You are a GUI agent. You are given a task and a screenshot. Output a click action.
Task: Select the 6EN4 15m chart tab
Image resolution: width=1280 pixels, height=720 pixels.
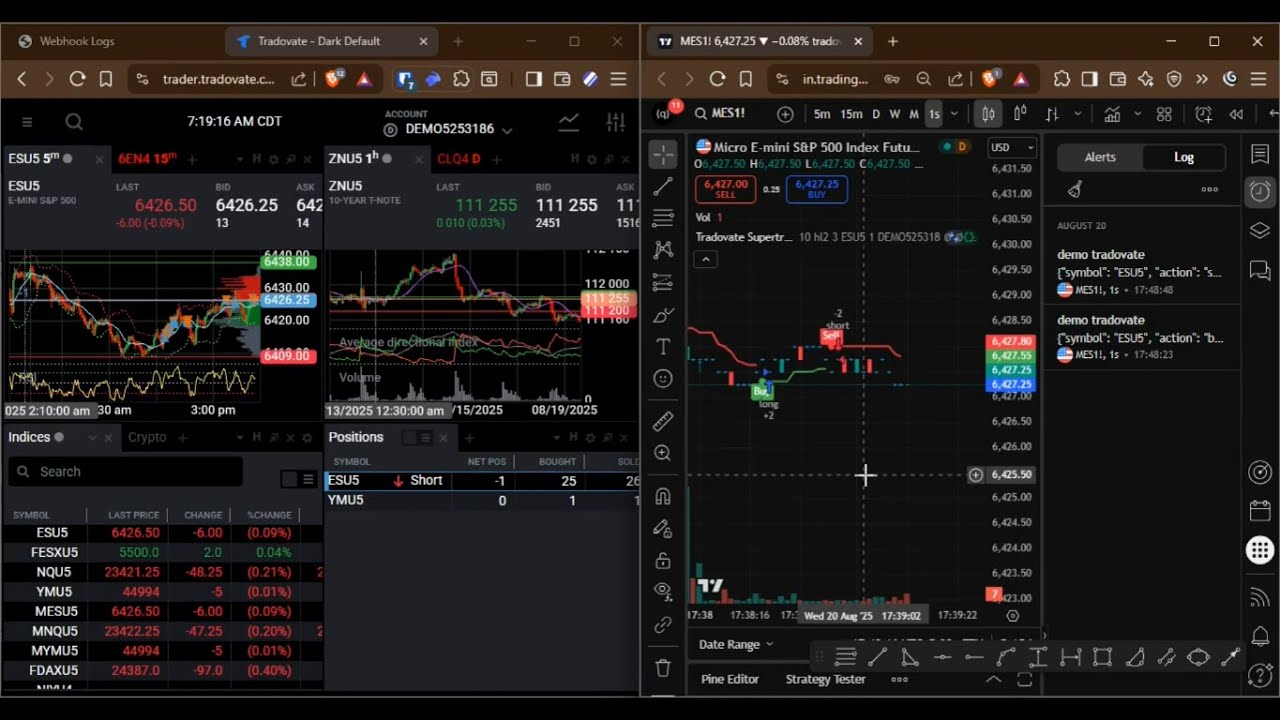coord(147,158)
